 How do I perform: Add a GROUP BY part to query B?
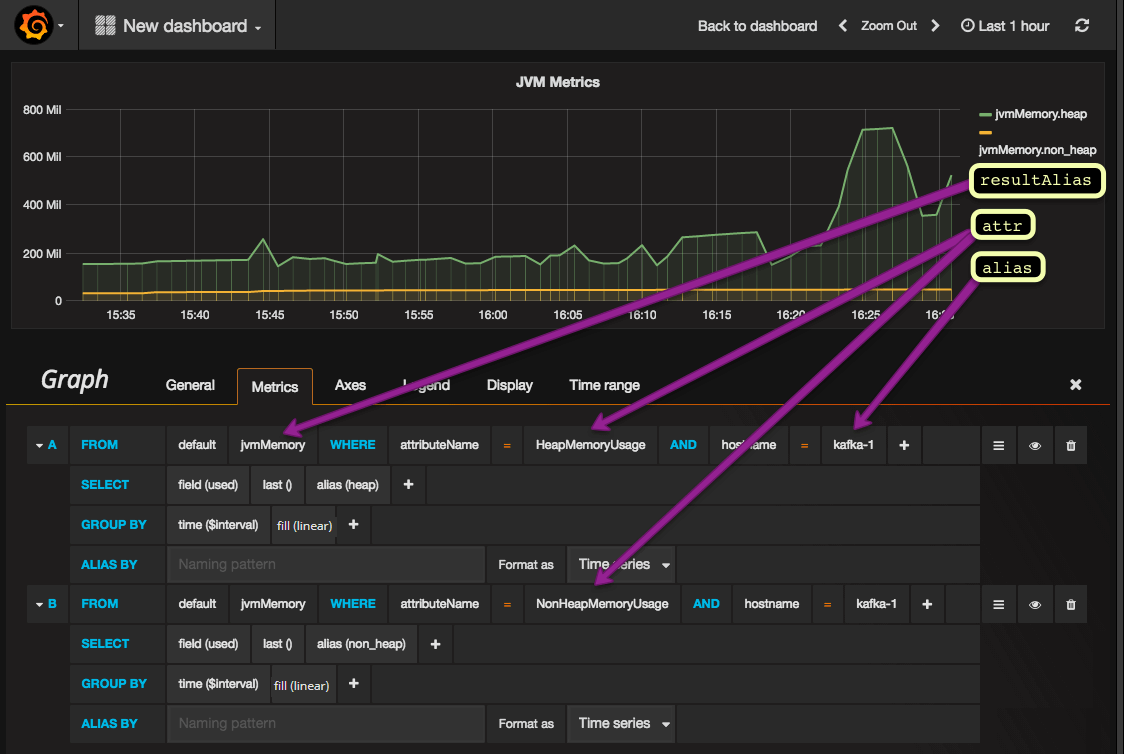pyautogui.click(x=353, y=684)
